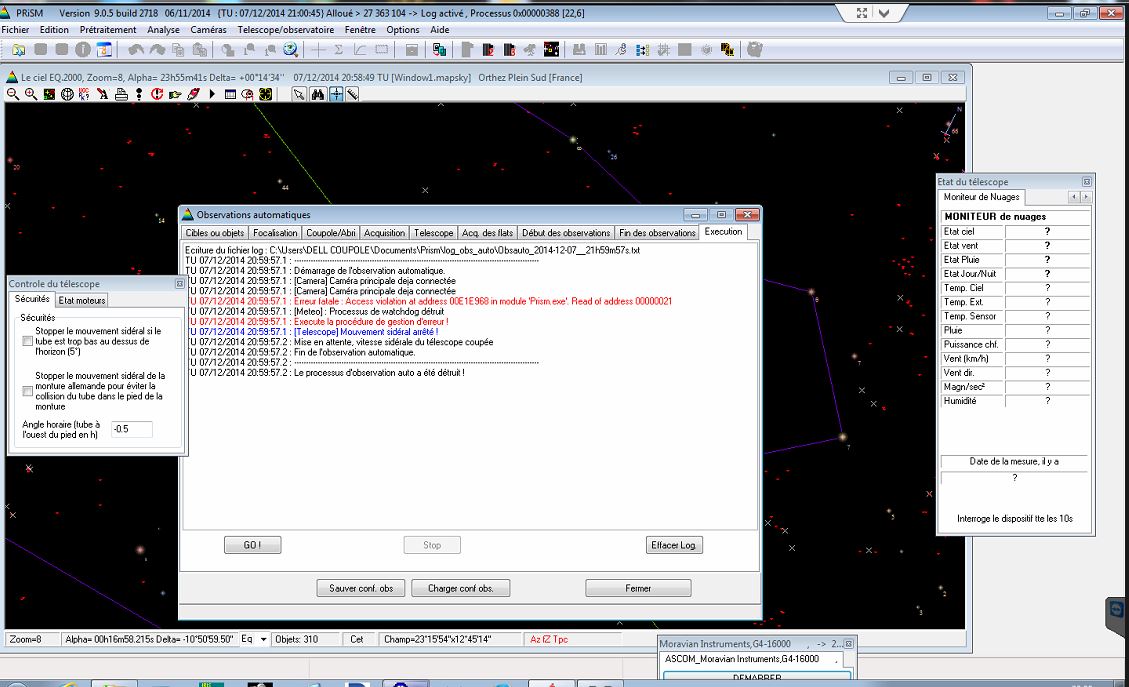Viewport: 1129px width, 687px height.
Task: Select the binoculars search tool
Action: click(x=318, y=94)
